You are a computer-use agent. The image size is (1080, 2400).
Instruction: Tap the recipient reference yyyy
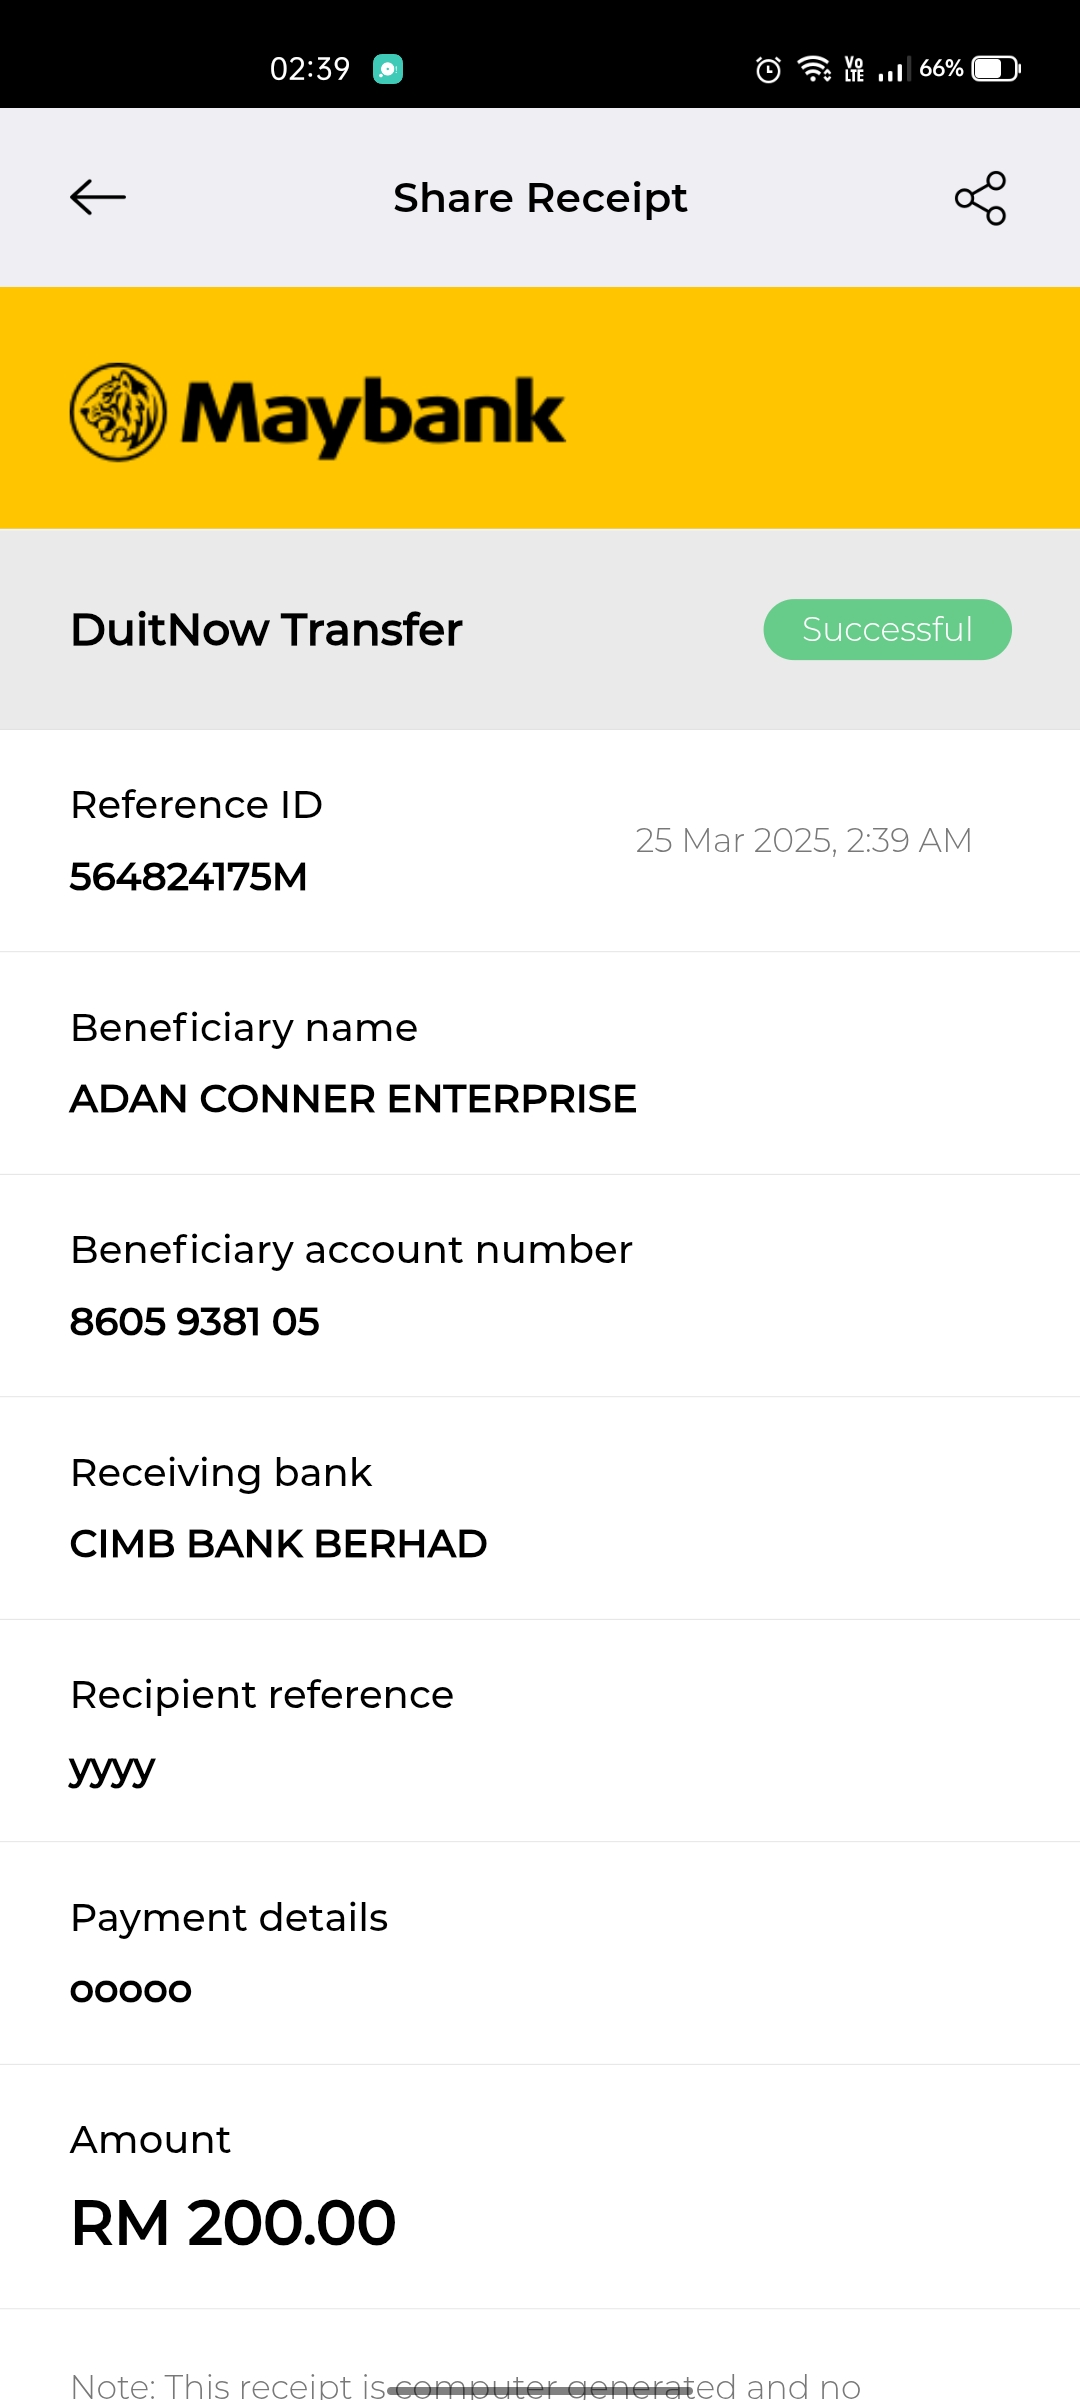point(112,1768)
